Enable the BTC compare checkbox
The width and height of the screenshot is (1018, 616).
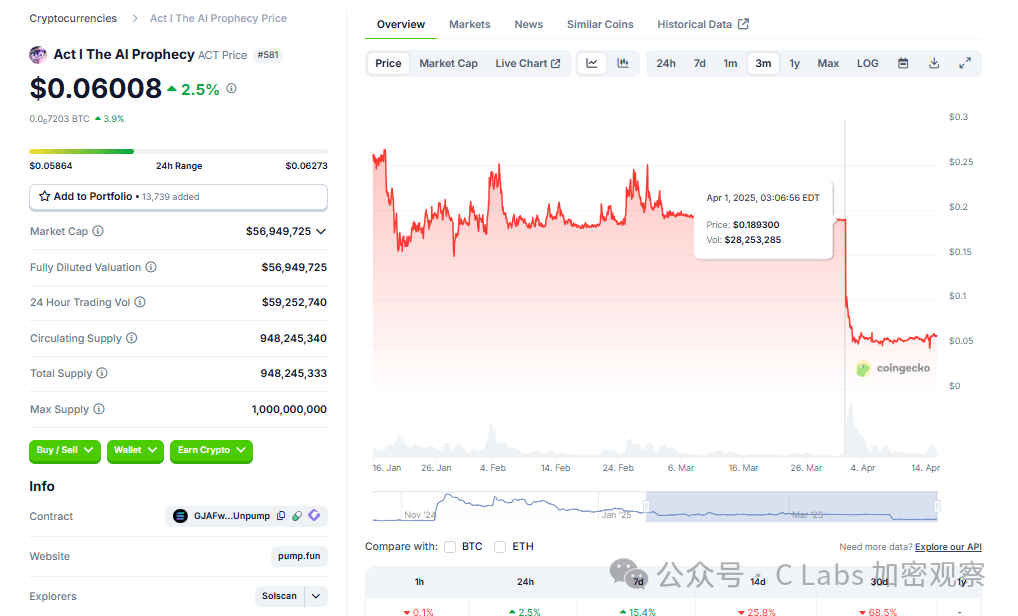450,547
